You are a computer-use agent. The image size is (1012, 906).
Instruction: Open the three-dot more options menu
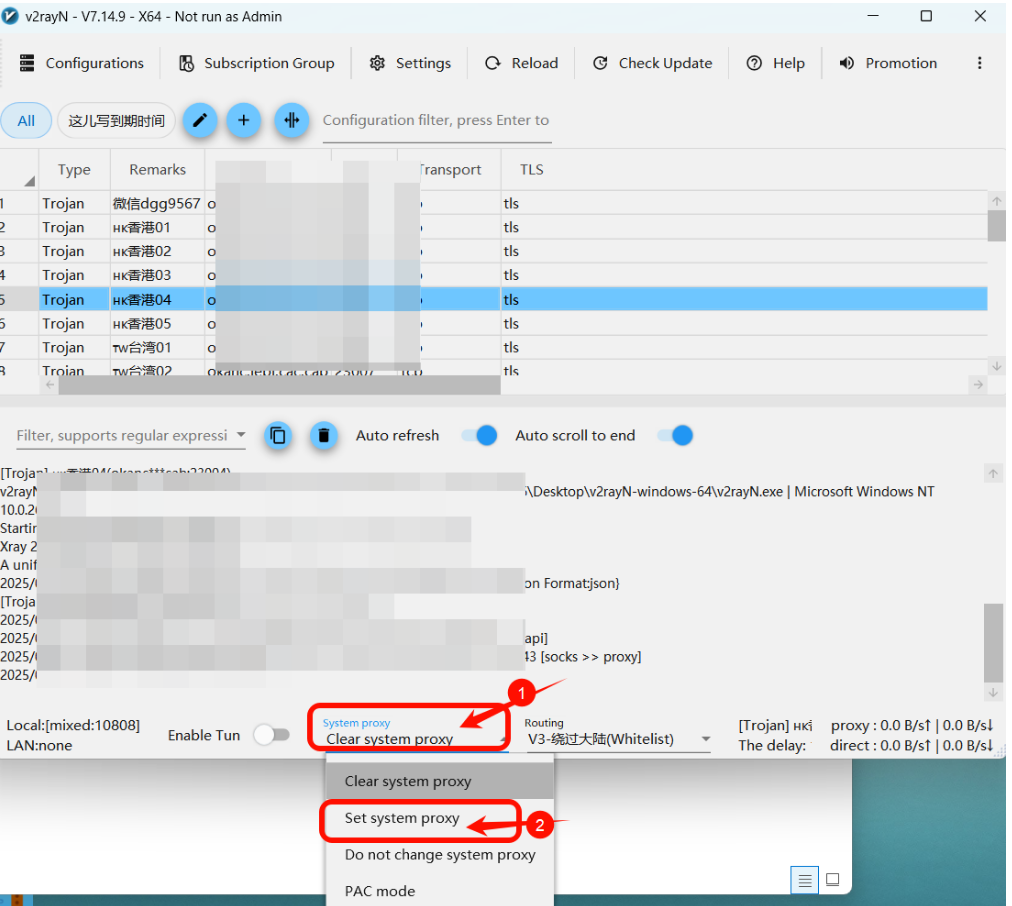tap(979, 63)
